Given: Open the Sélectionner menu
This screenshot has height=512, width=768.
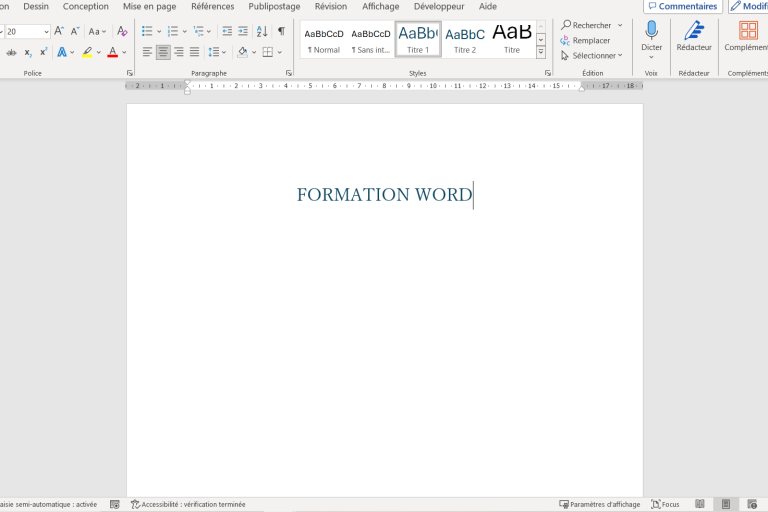Looking at the screenshot, I should [592, 55].
